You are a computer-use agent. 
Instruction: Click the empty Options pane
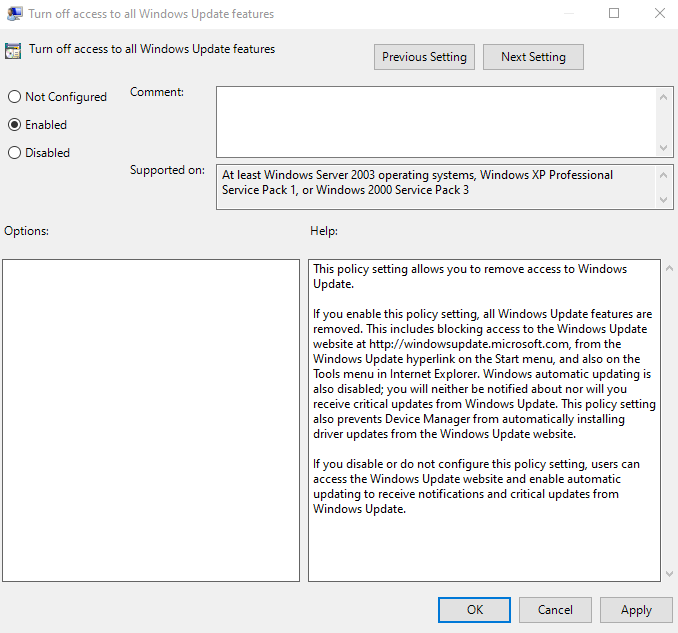click(x=151, y=420)
